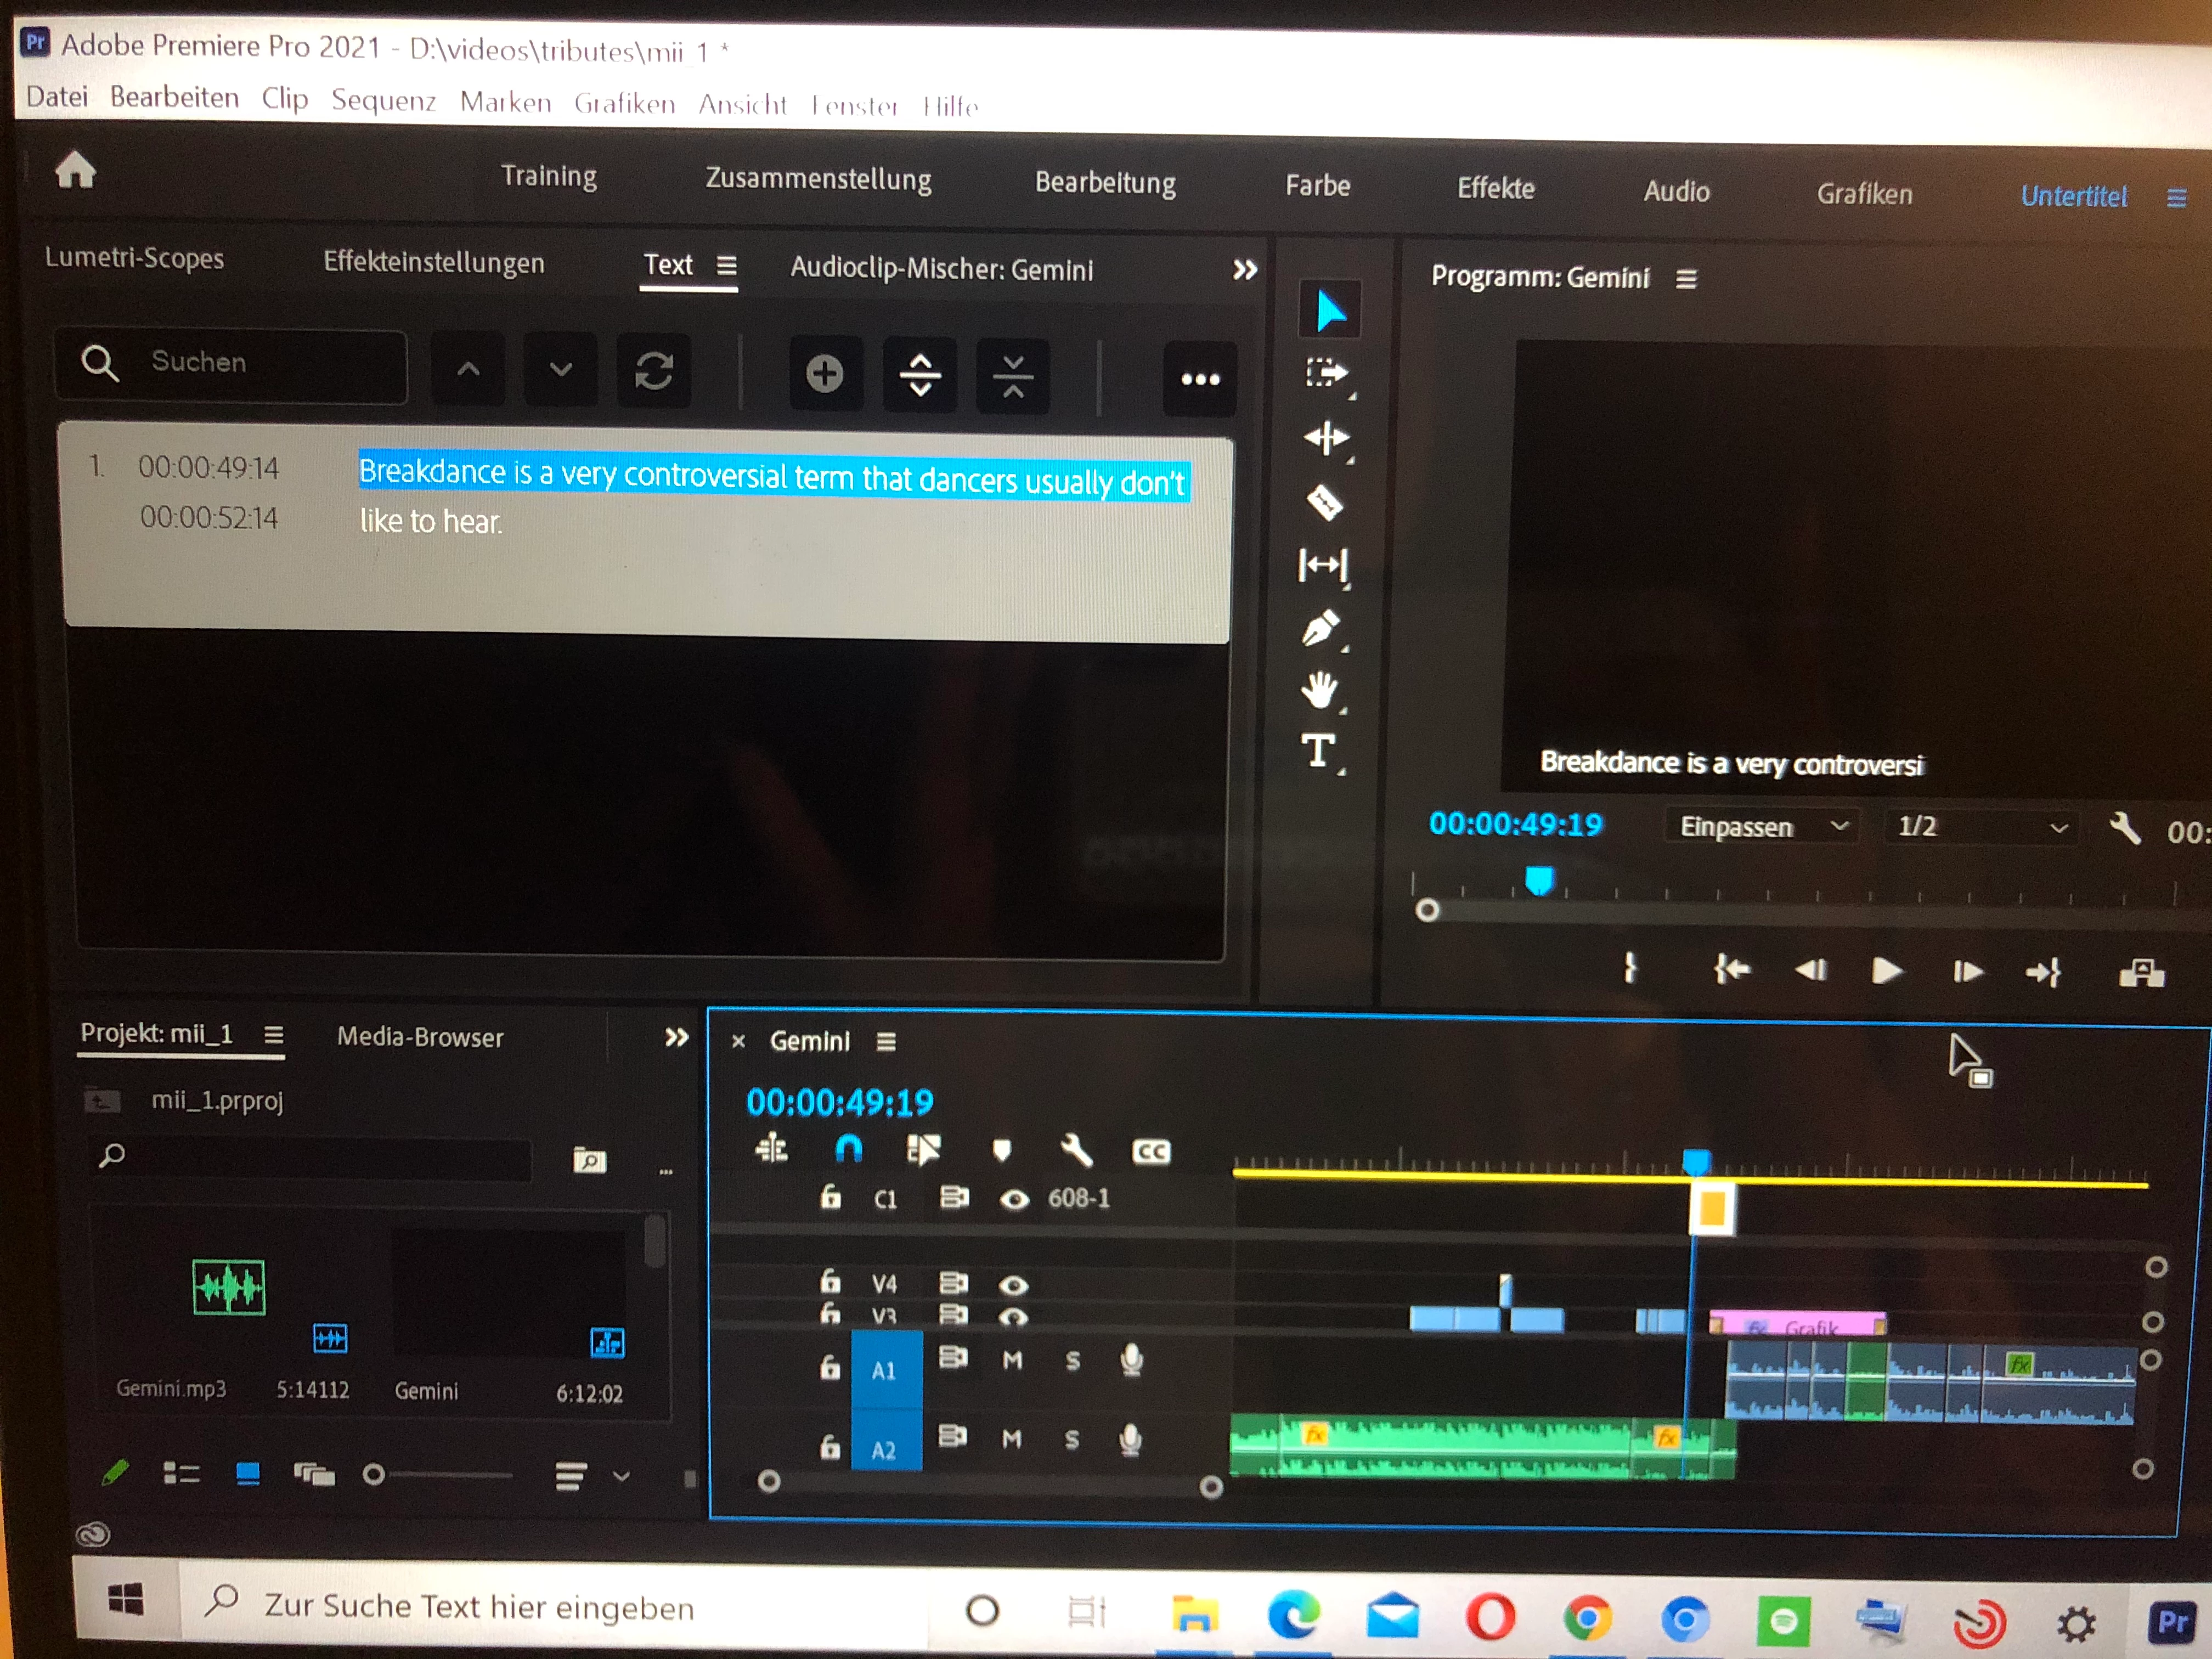Click the add new caption segment icon
This screenshot has width=2212, height=1659.
pos(824,374)
